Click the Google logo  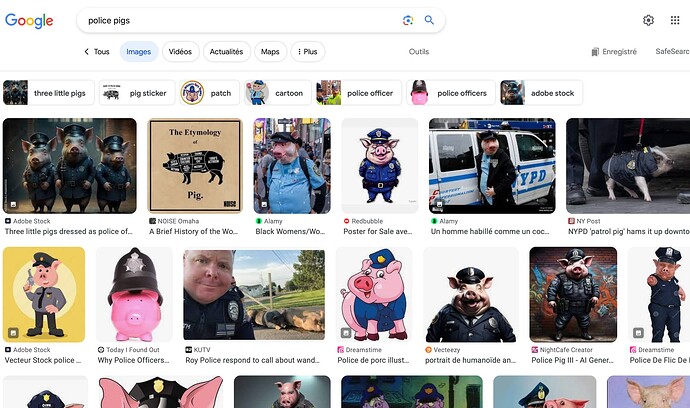pos(29,21)
